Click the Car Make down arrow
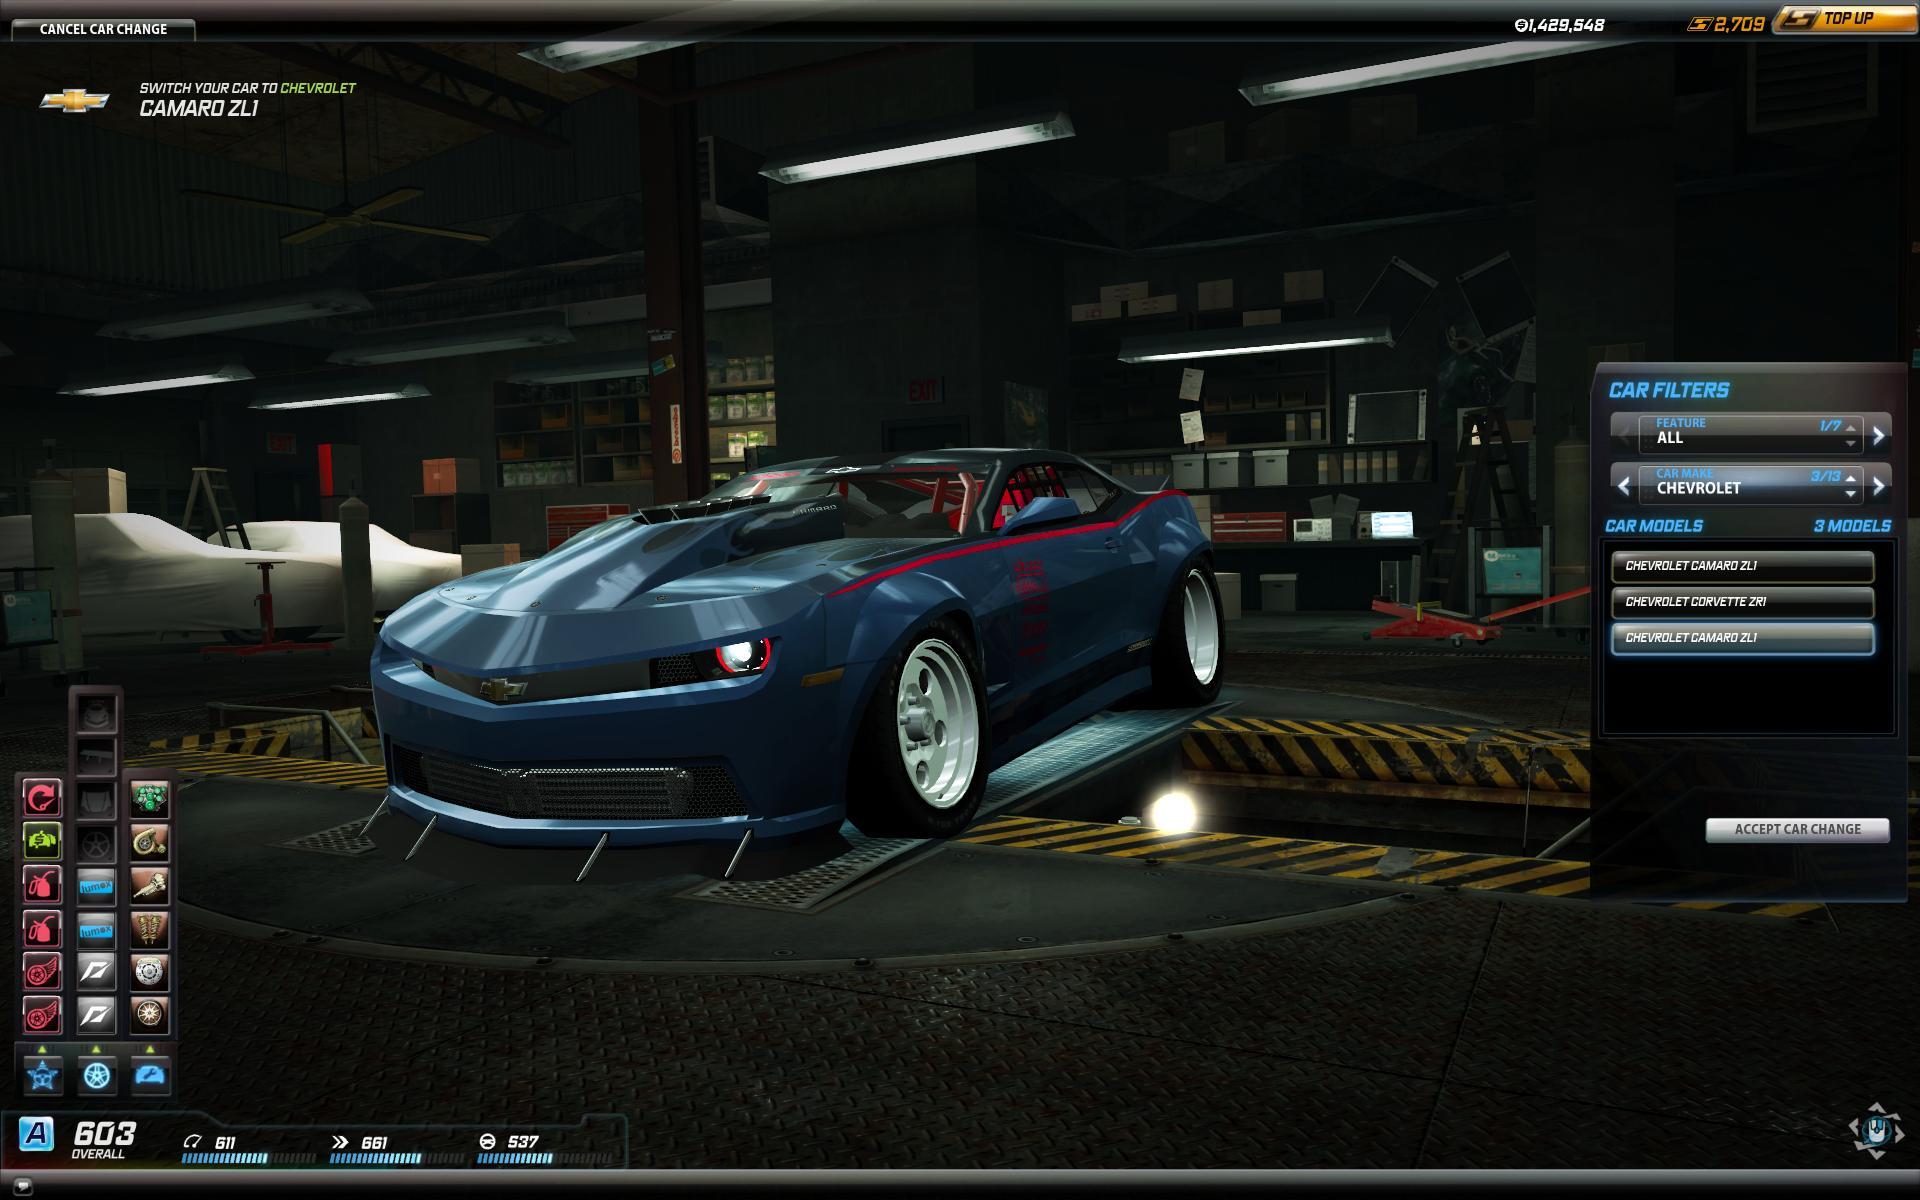 1851,494
